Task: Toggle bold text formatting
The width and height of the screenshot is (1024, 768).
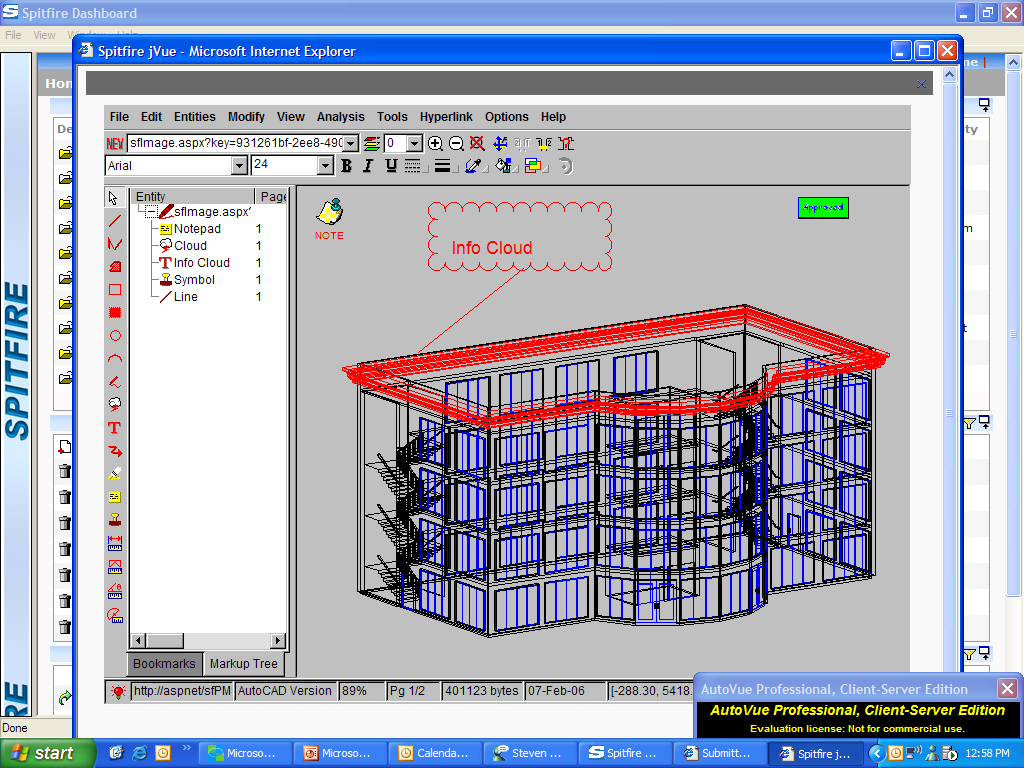Action: [346, 166]
